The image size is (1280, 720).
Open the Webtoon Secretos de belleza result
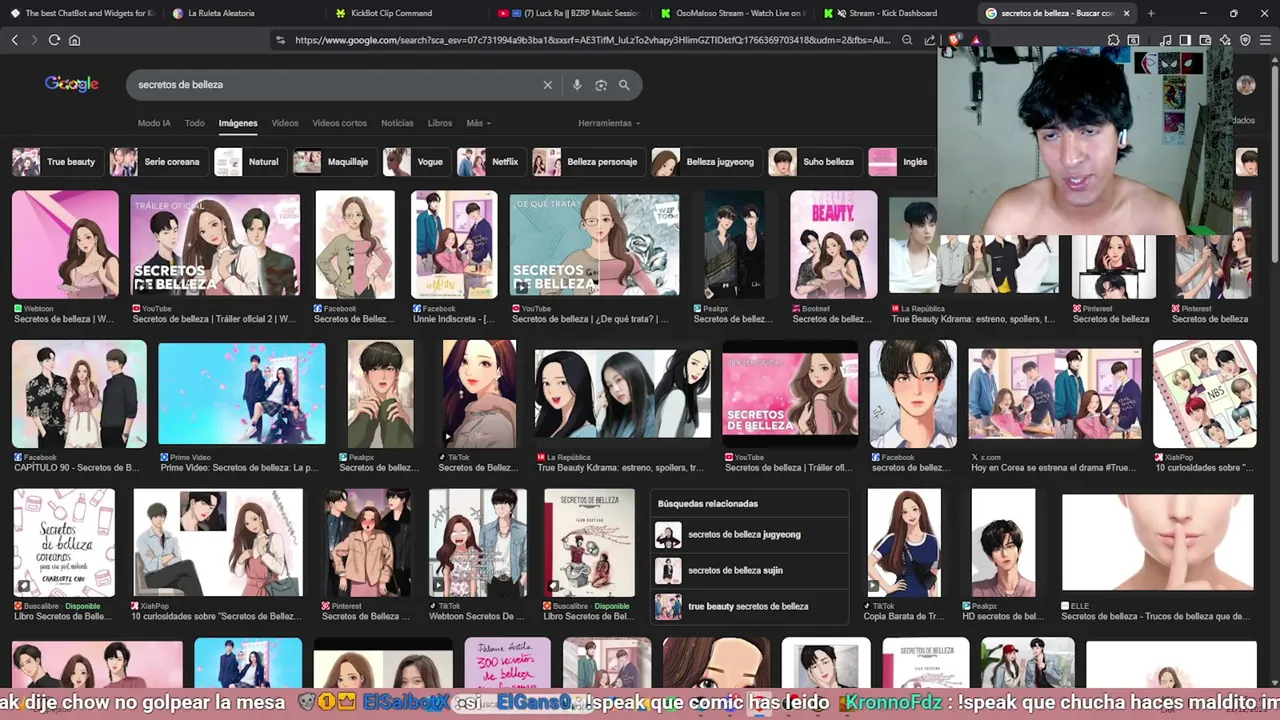click(x=65, y=245)
